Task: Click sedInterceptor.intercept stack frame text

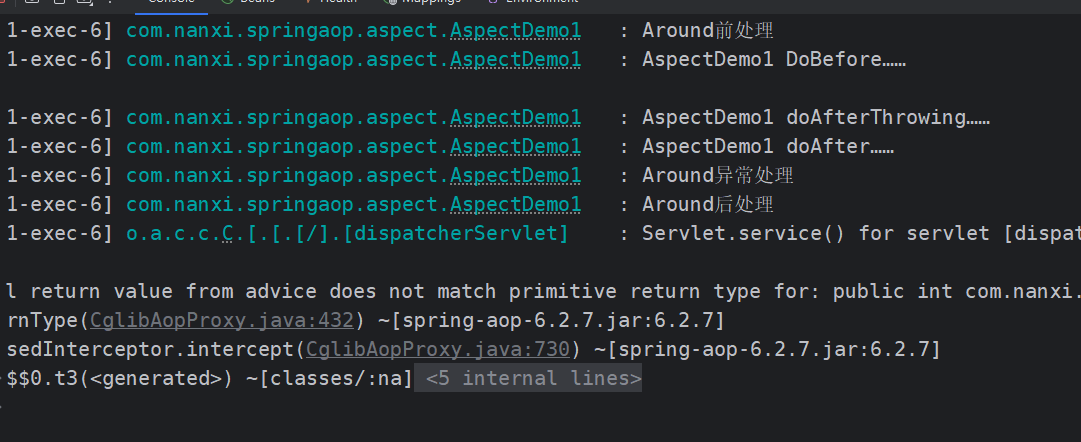Action: (150, 350)
